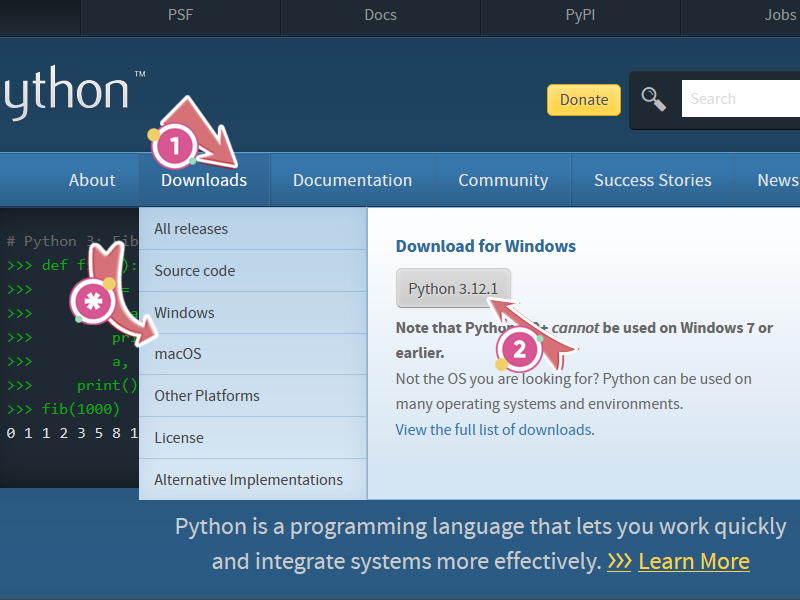
Task: Expand the Documentation menu
Action: 352,180
